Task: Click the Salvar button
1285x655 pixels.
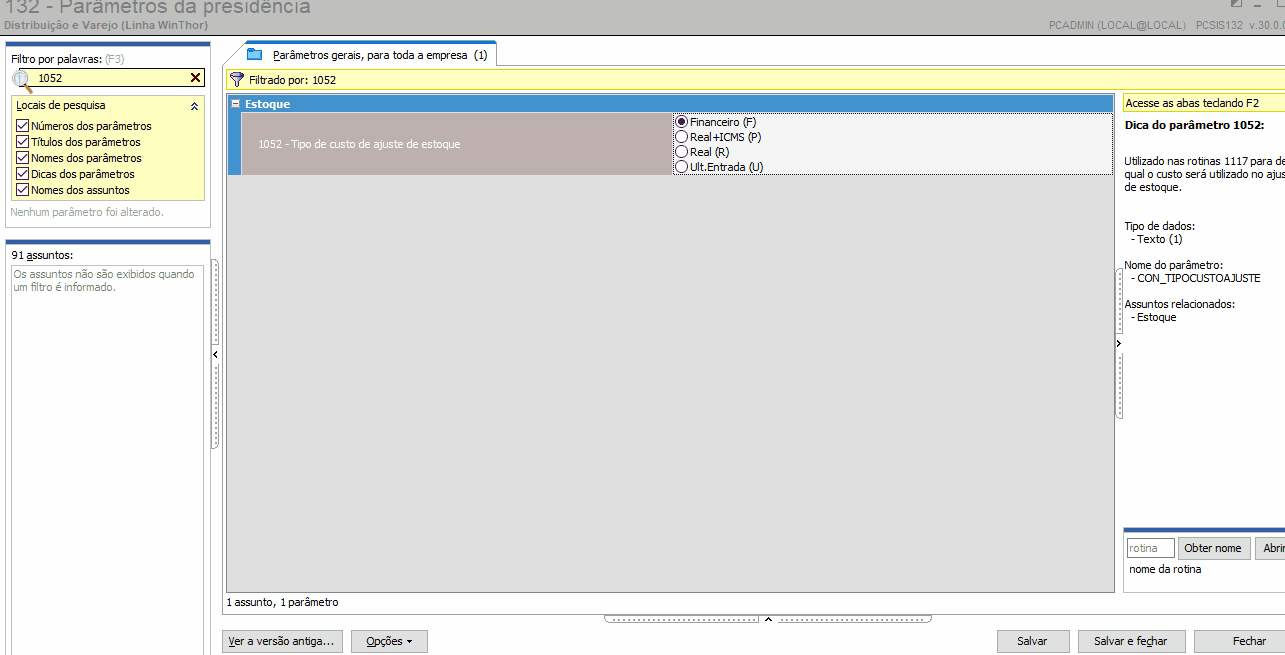Action: (1033, 641)
